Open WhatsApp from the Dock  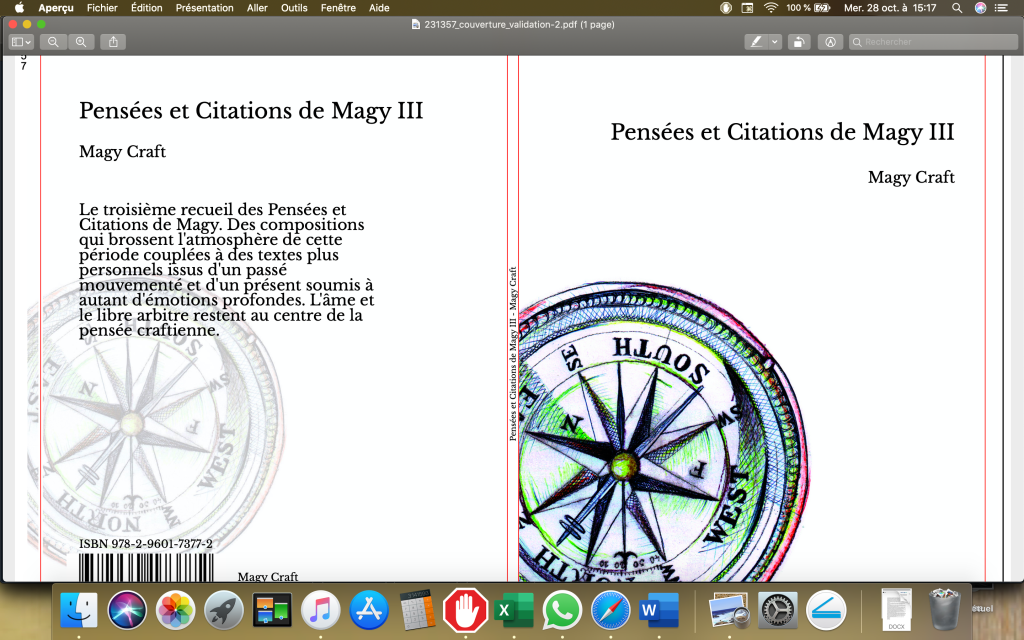pyautogui.click(x=561, y=608)
